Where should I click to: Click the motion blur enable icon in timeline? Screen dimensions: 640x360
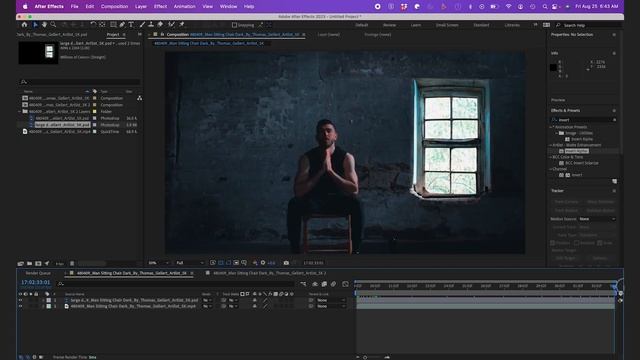(333, 284)
